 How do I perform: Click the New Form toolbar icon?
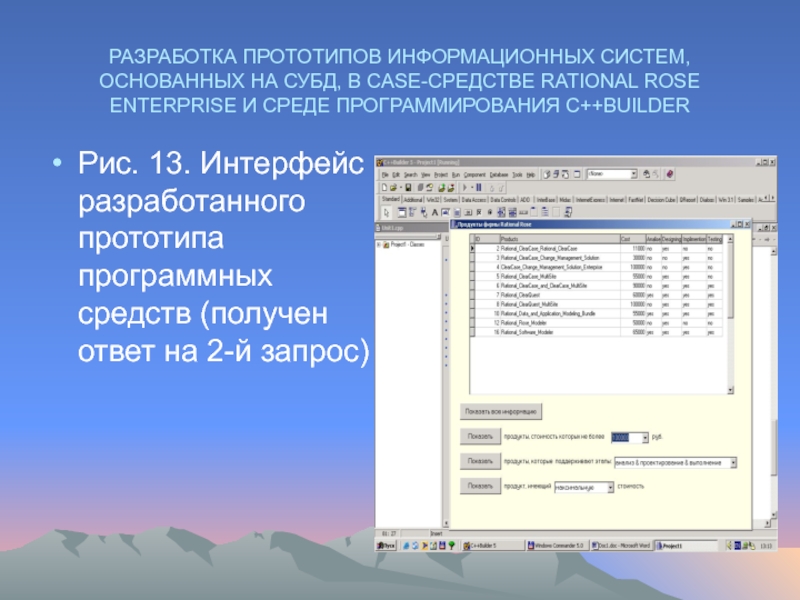(x=577, y=174)
